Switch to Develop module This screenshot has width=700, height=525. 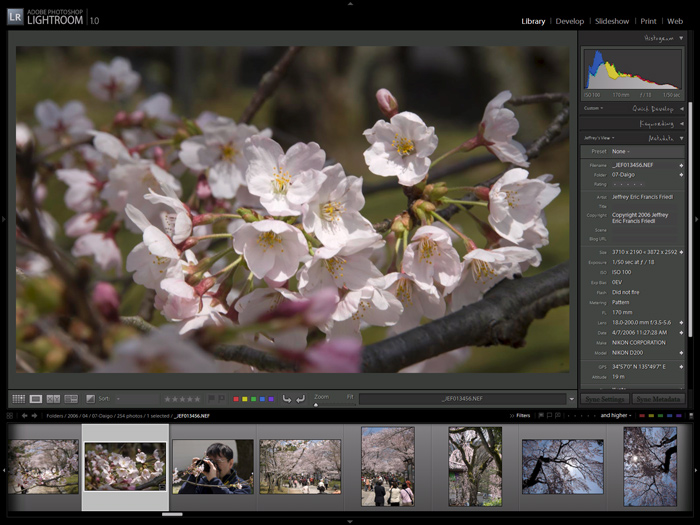pyautogui.click(x=570, y=21)
